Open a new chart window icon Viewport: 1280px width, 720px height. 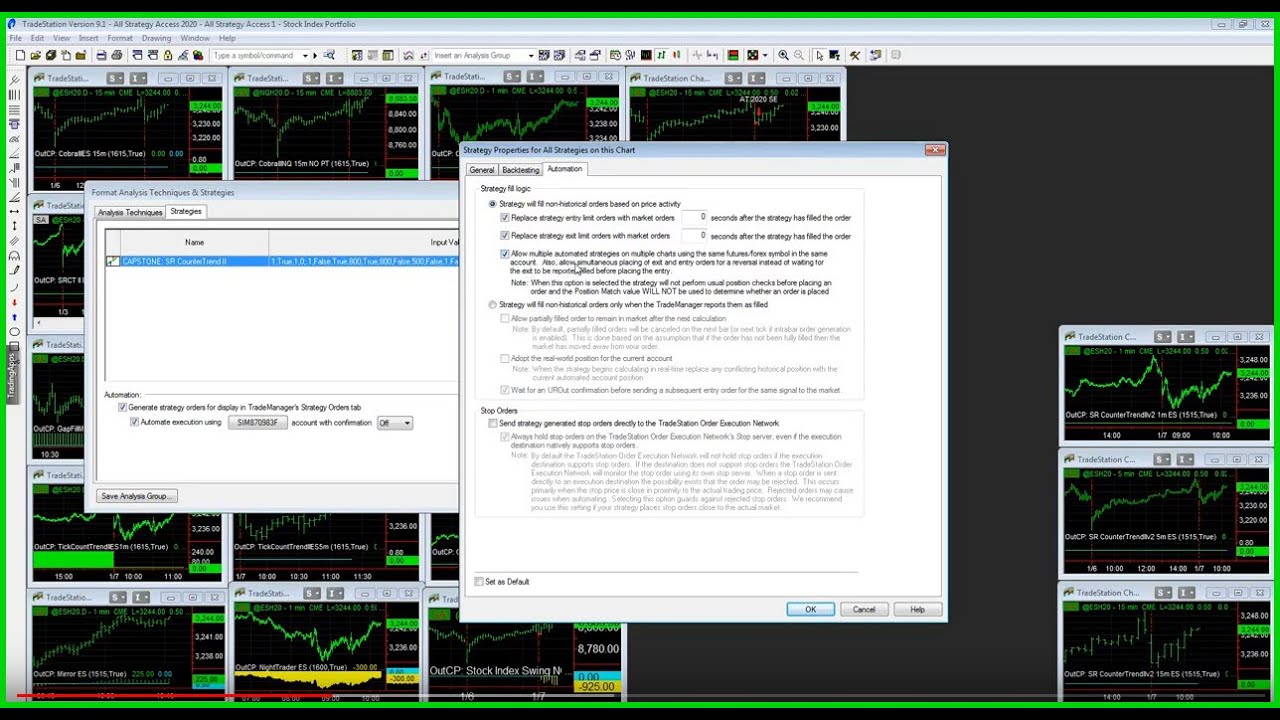(356, 55)
